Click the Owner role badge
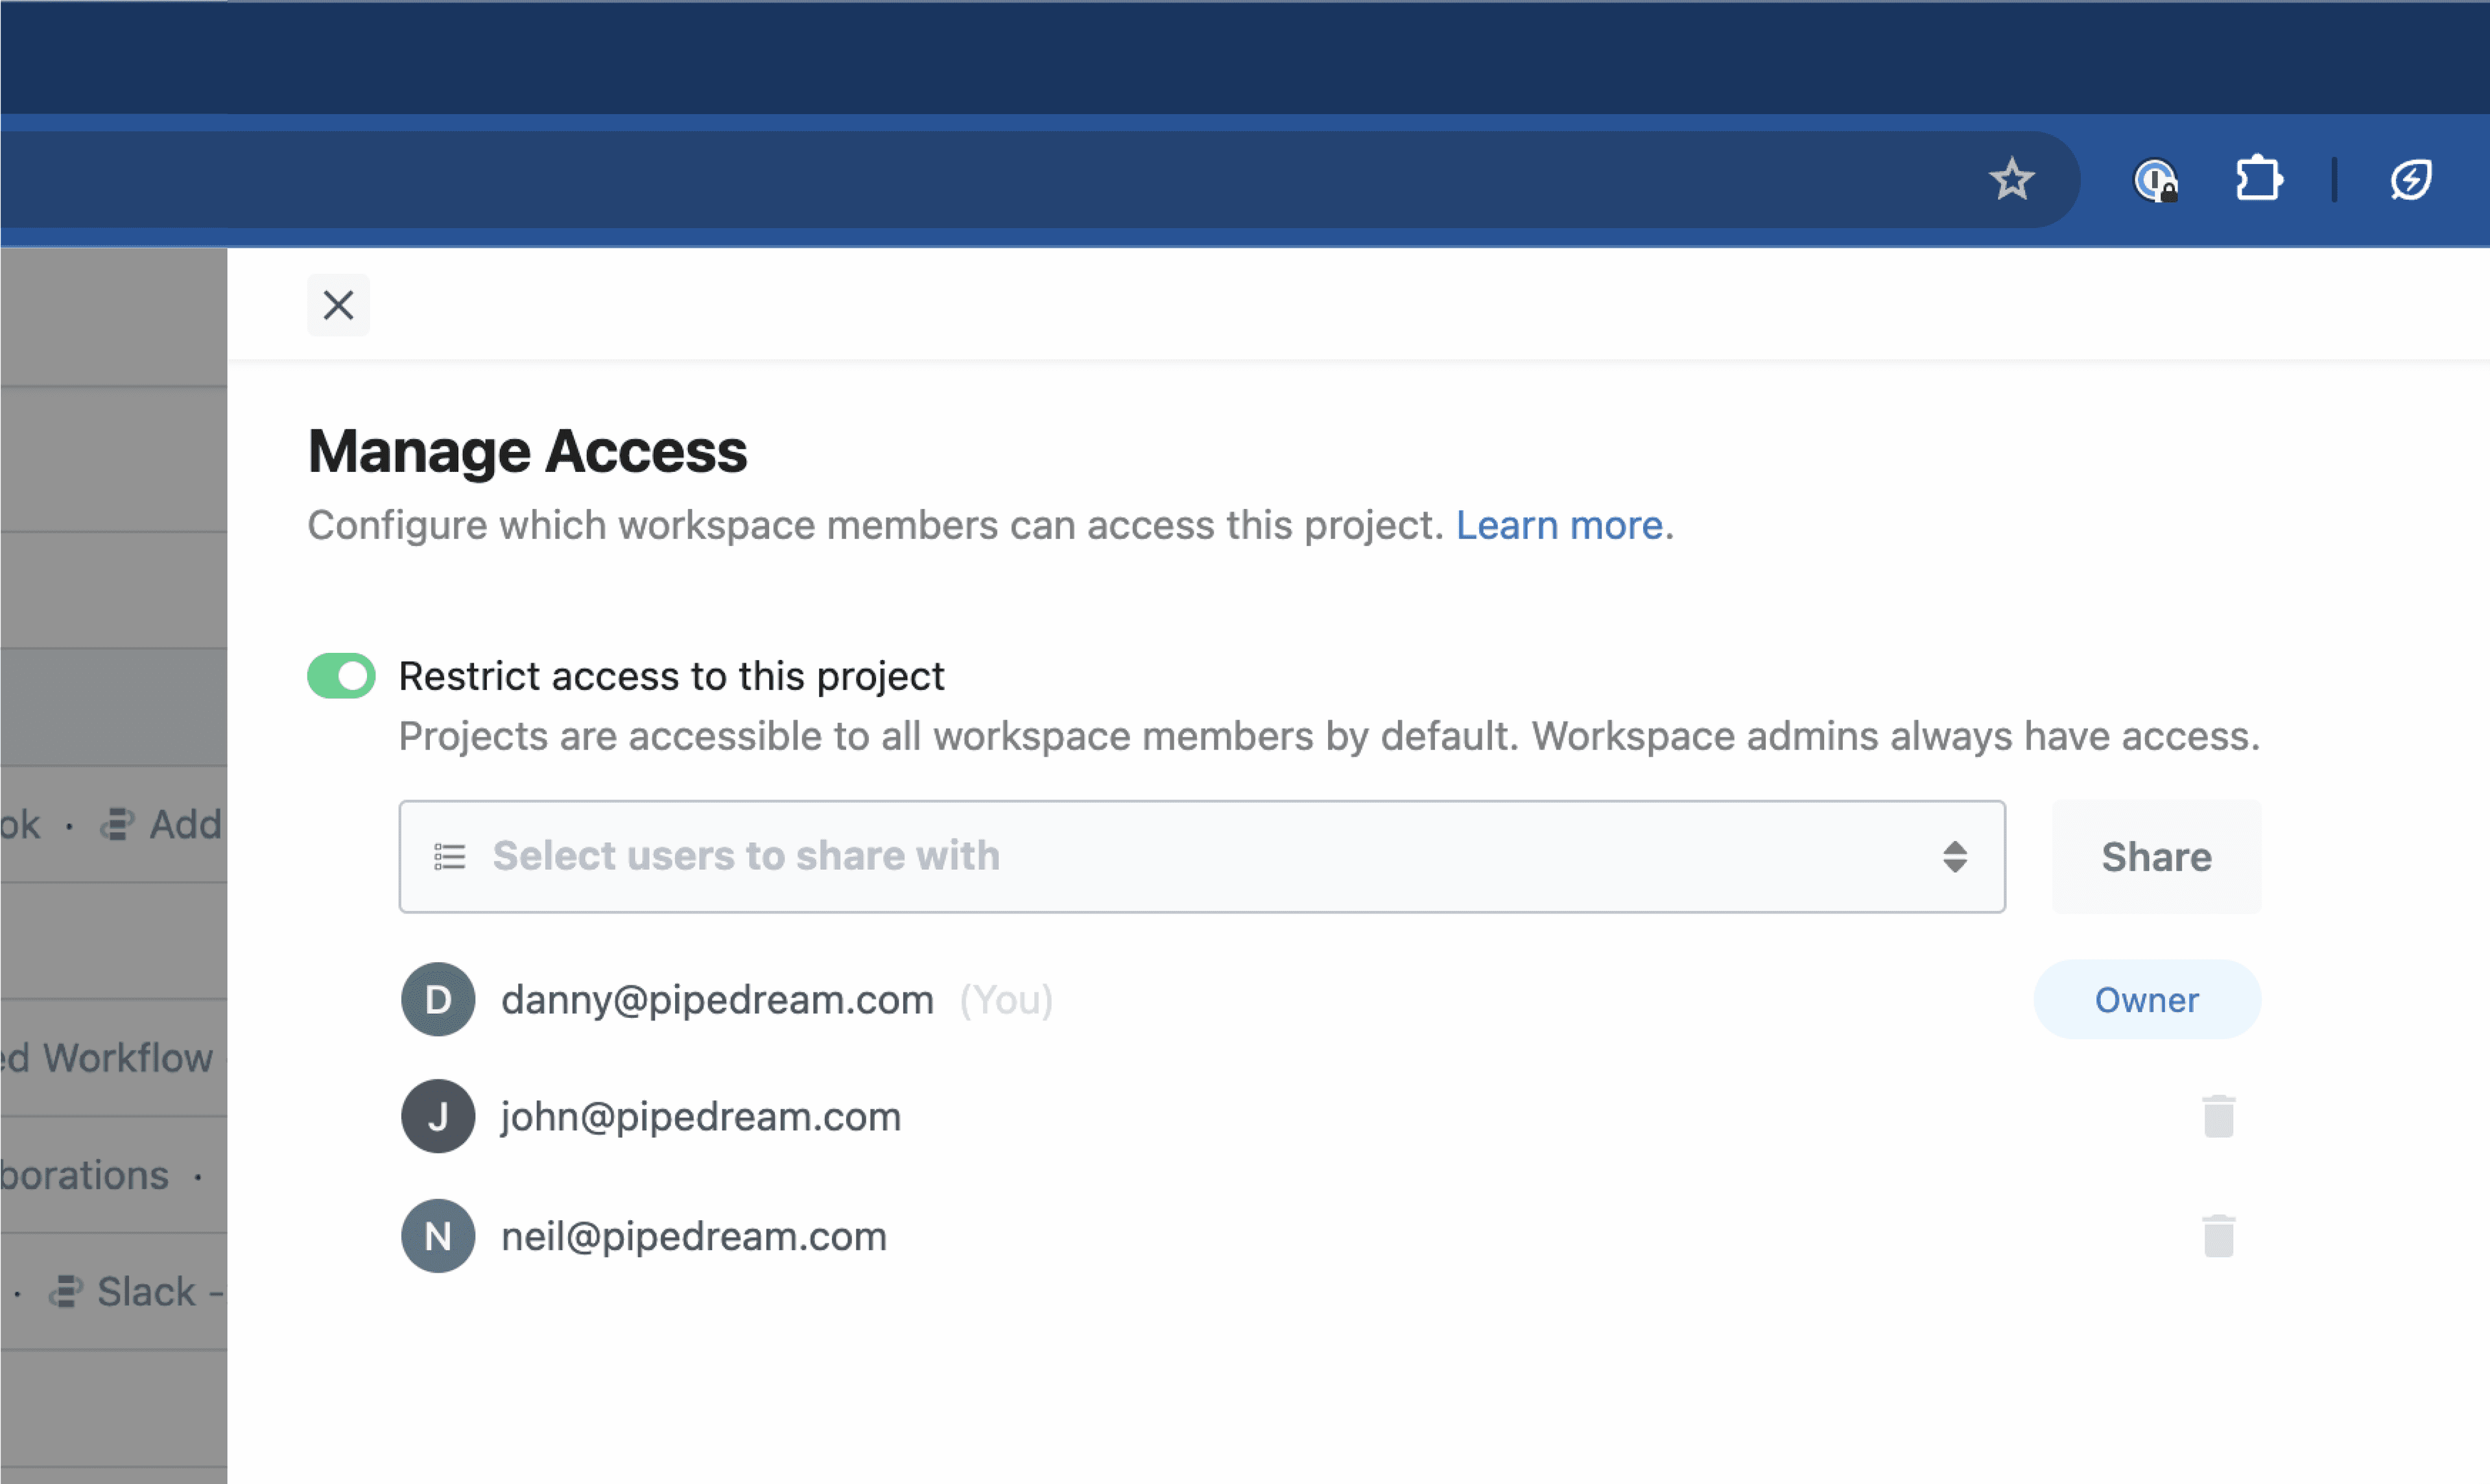Image resolution: width=2490 pixels, height=1484 pixels. pyautogui.click(x=2146, y=999)
